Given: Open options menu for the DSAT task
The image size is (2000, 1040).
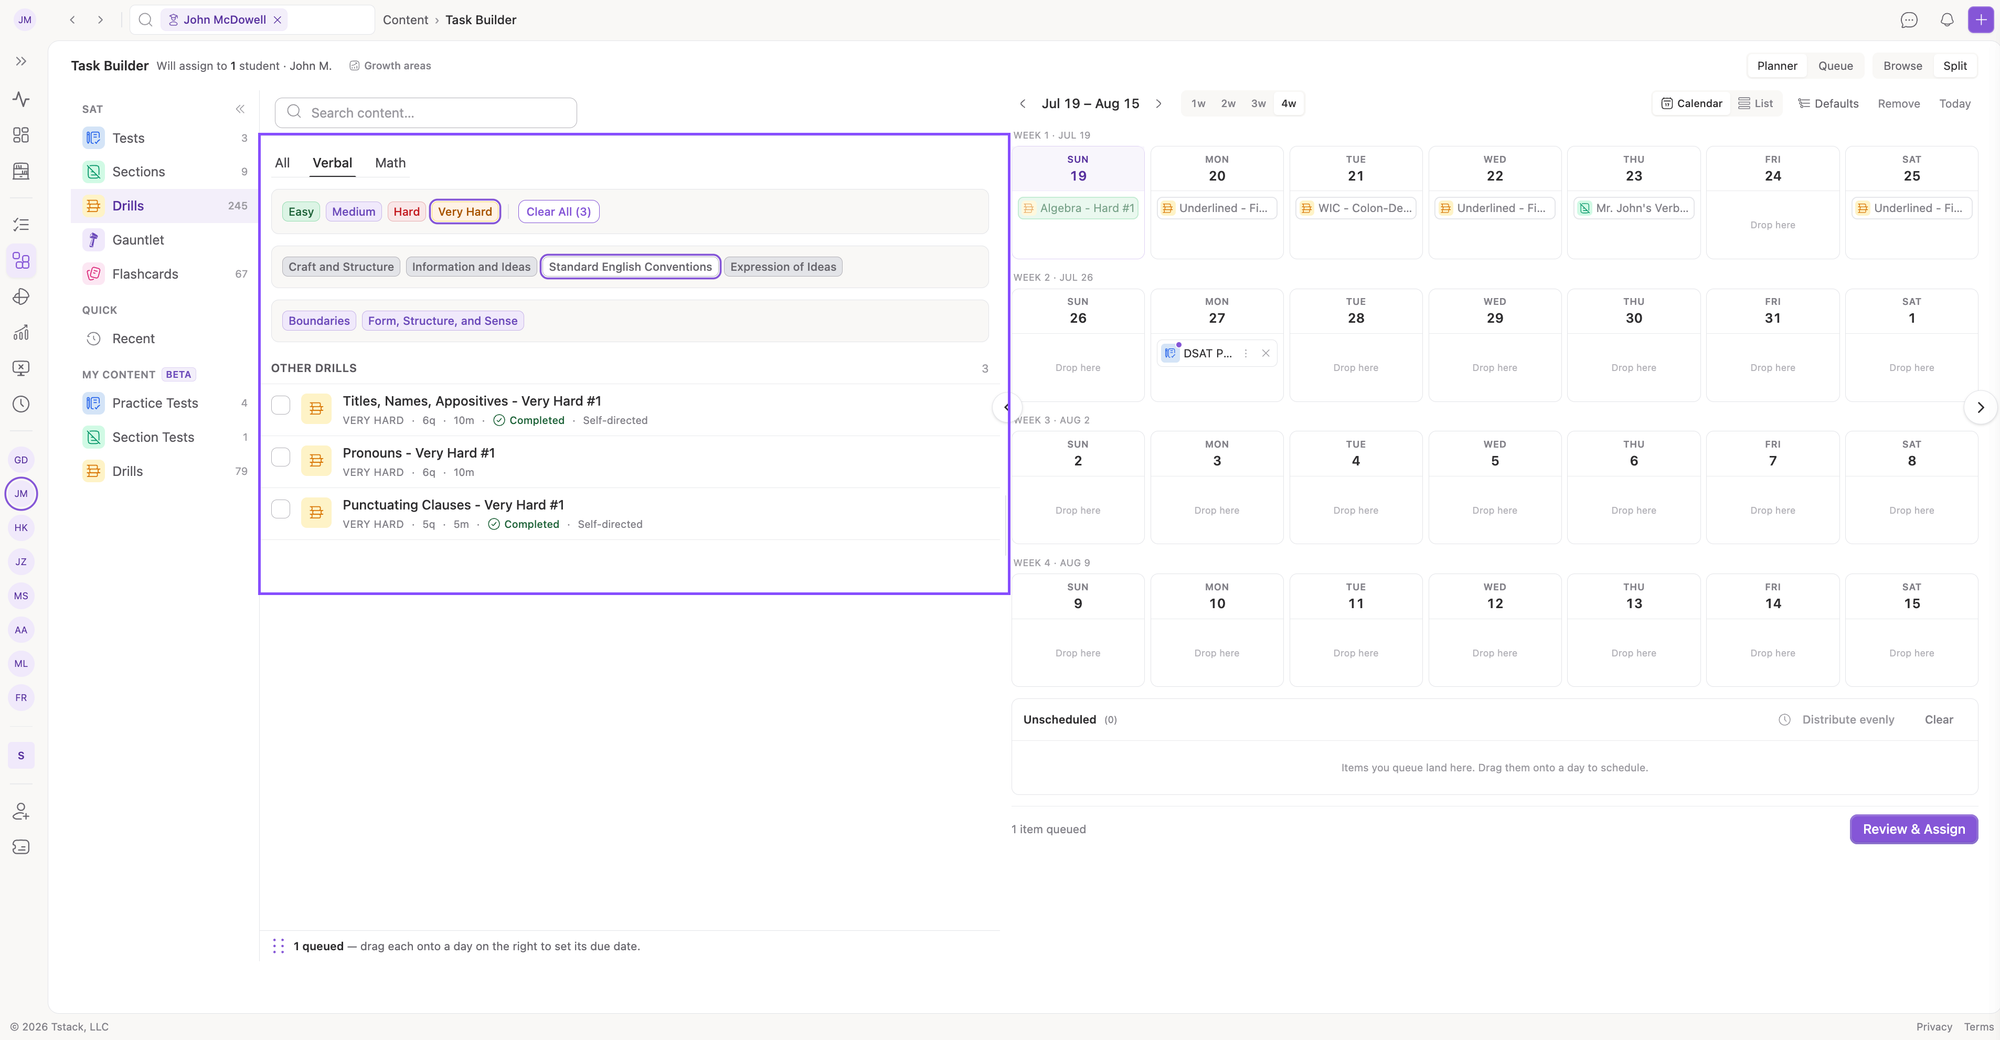Looking at the screenshot, I should click(1246, 353).
